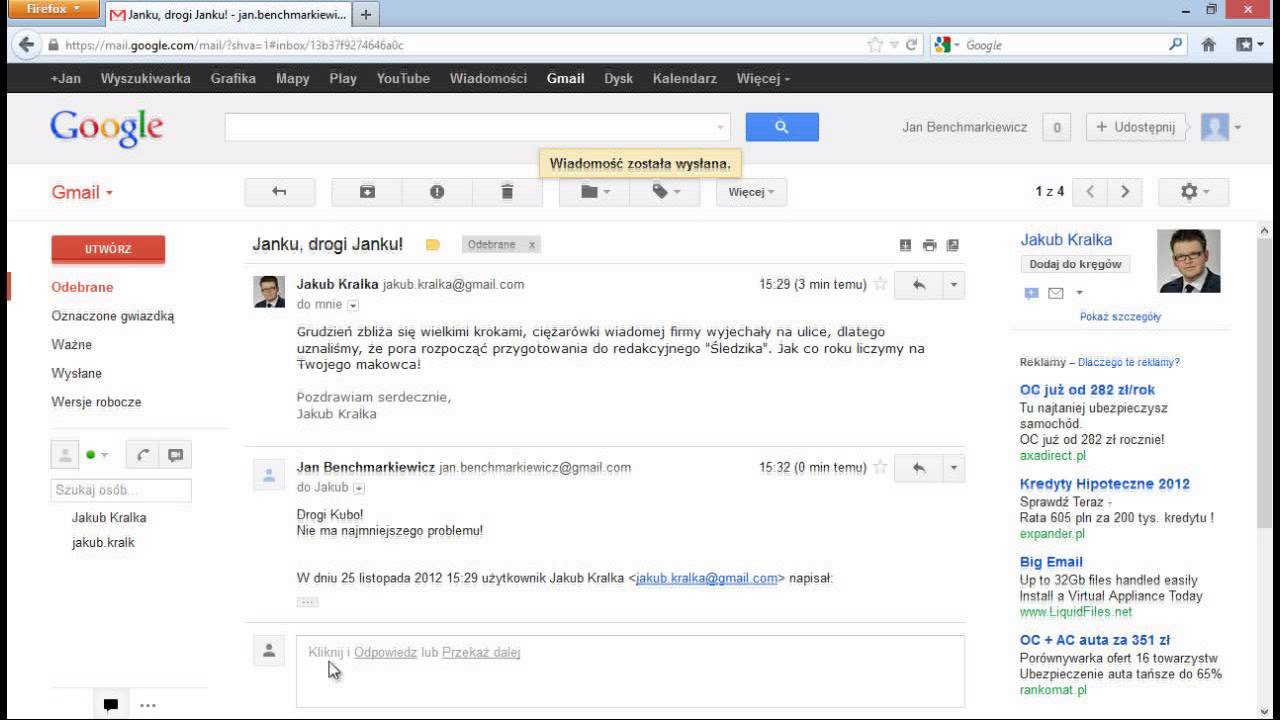
Task: Go to the newer conversation arrow
Action: tap(1090, 192)
